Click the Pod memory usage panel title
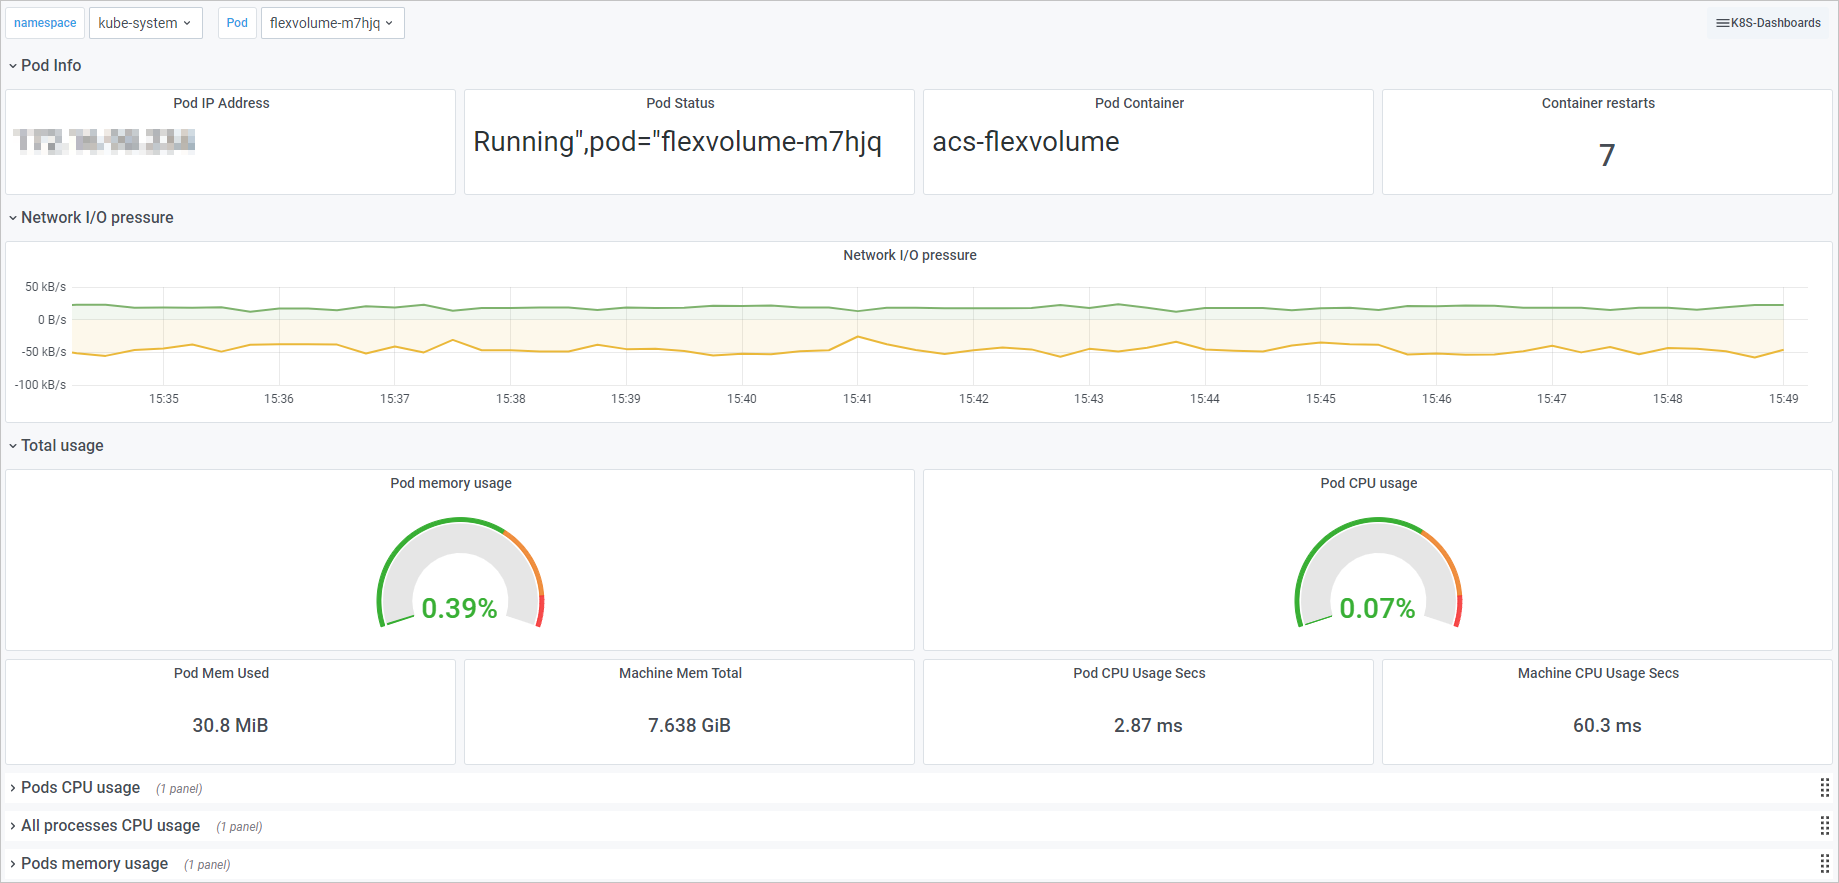Viewport: 1839px width, 883px height. pos(451,483)
